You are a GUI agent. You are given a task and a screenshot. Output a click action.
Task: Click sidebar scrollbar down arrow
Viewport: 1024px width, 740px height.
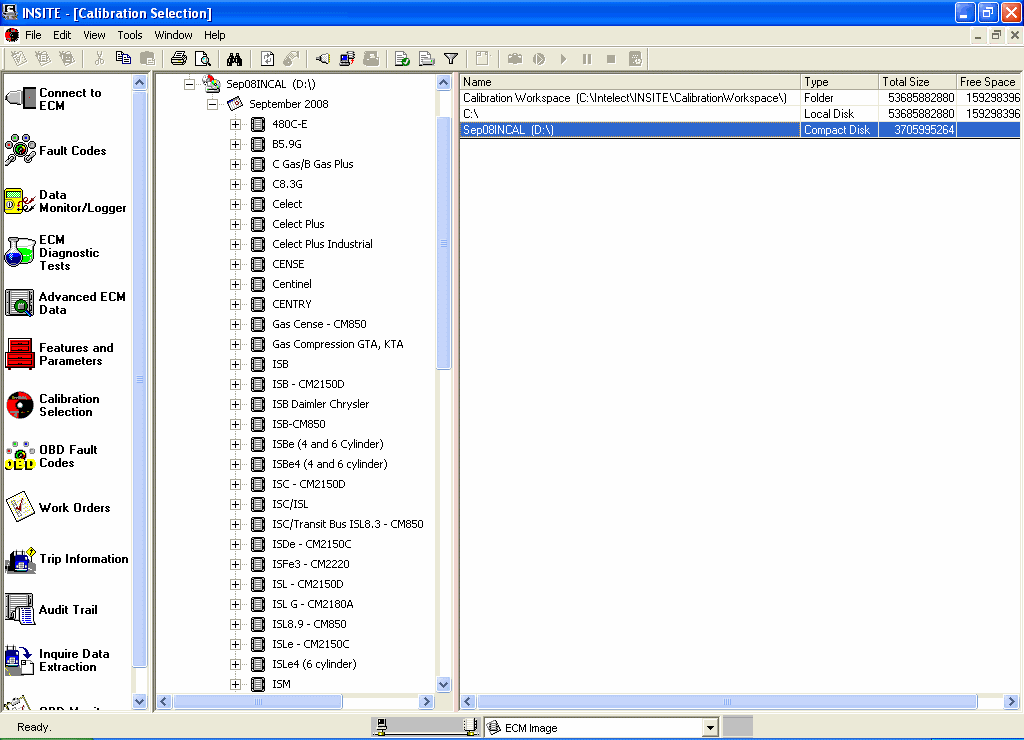point(140,701)
